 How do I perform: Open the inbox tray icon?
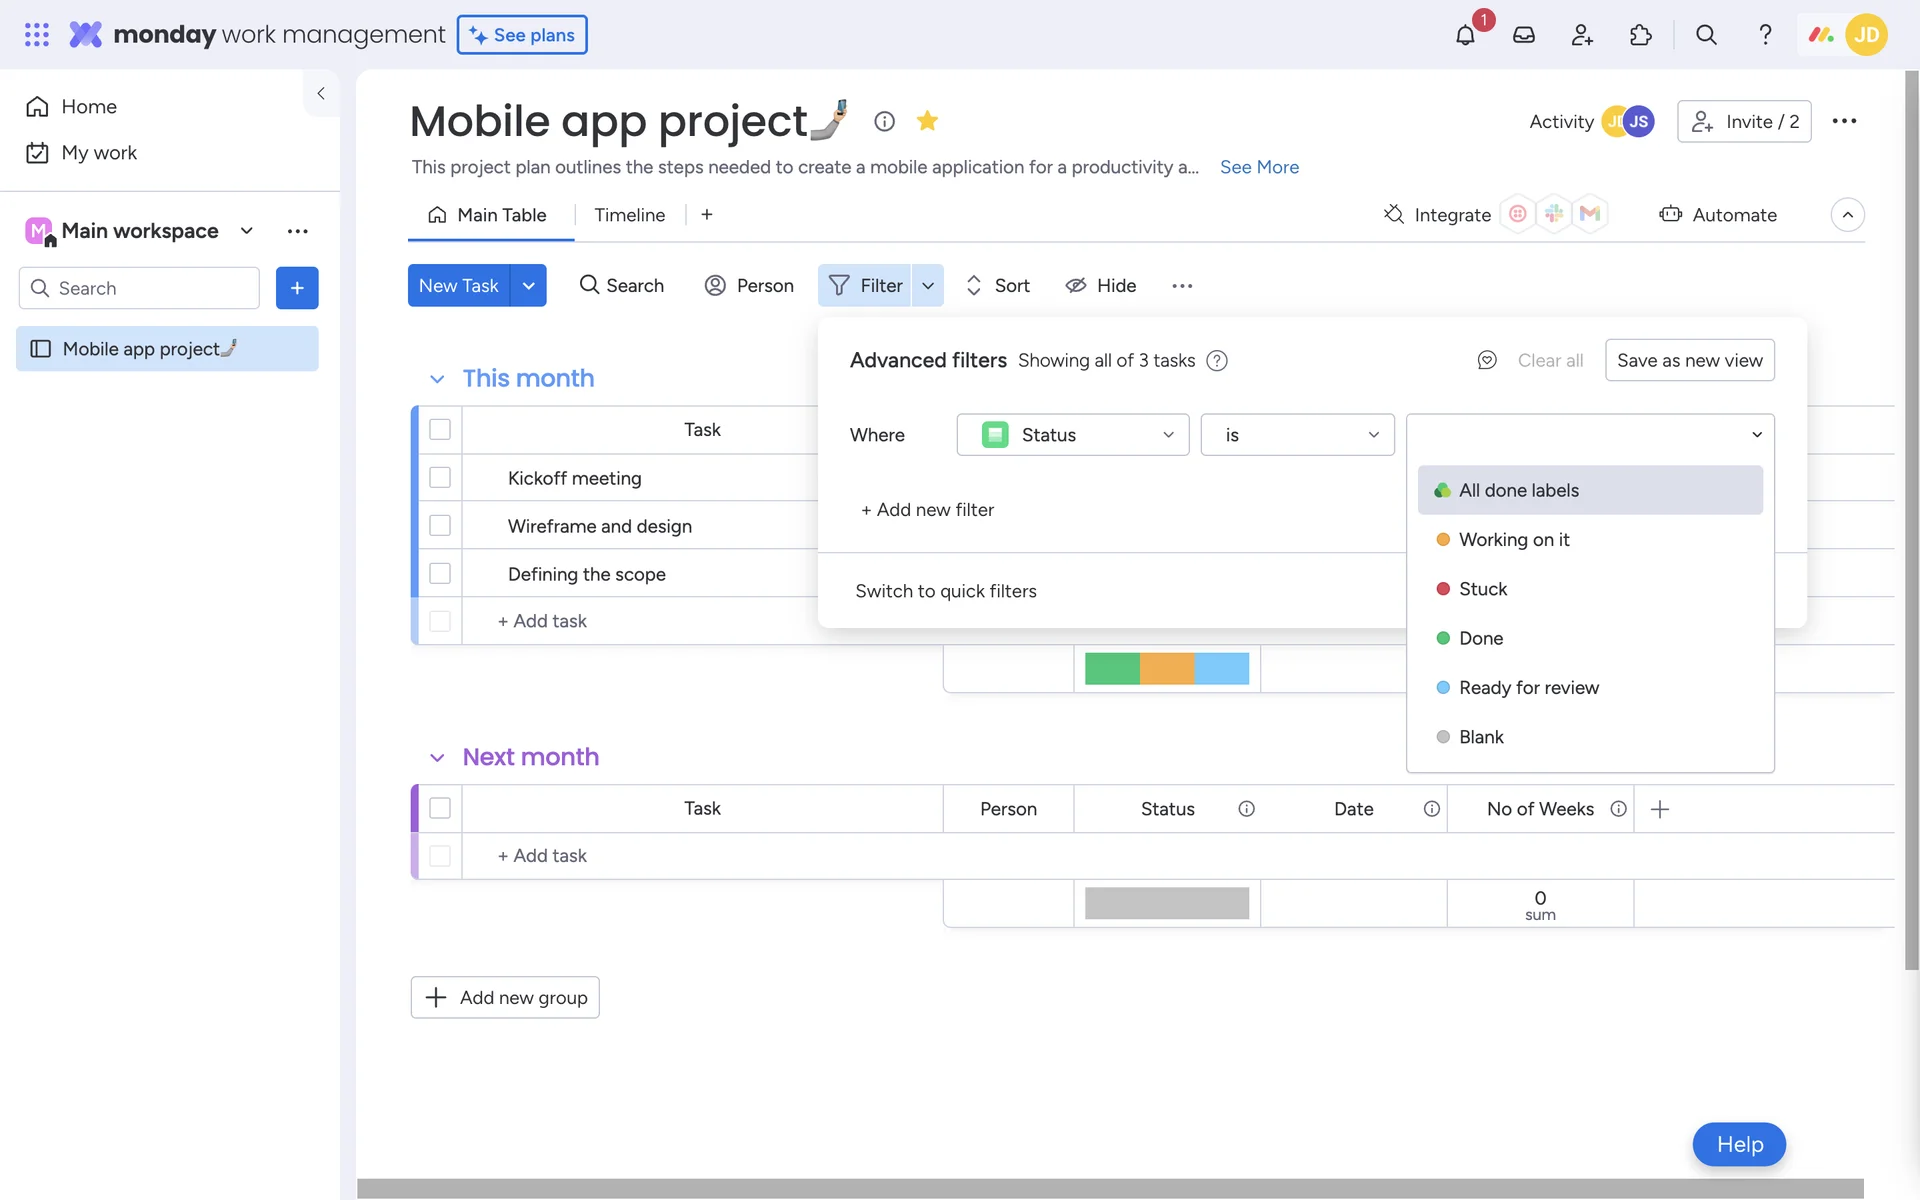tap(1523, 35)
